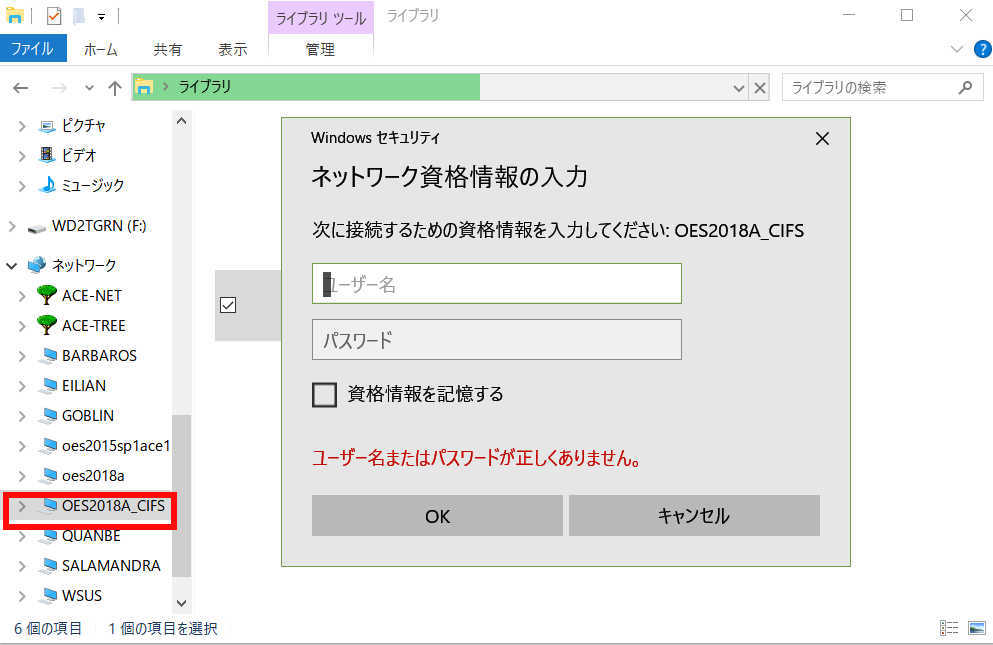Click the Properties quick access toolbar icon
Viewport: 993px width, 645px height.
tap(54, 16)
